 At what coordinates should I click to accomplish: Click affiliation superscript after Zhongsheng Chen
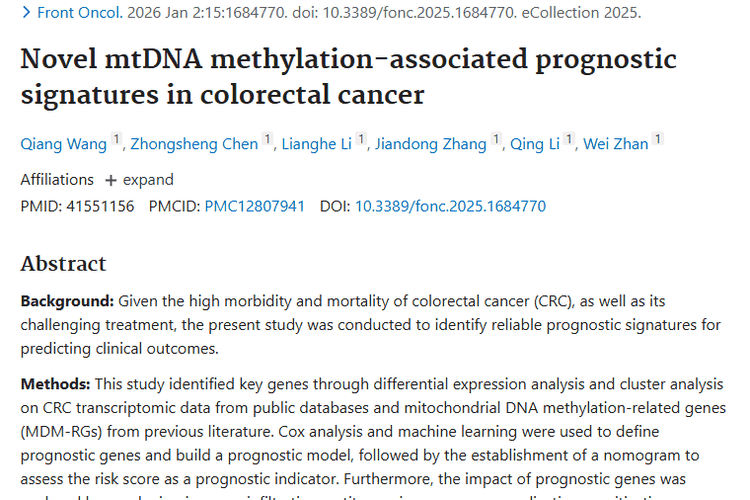(x=268, y=140)
